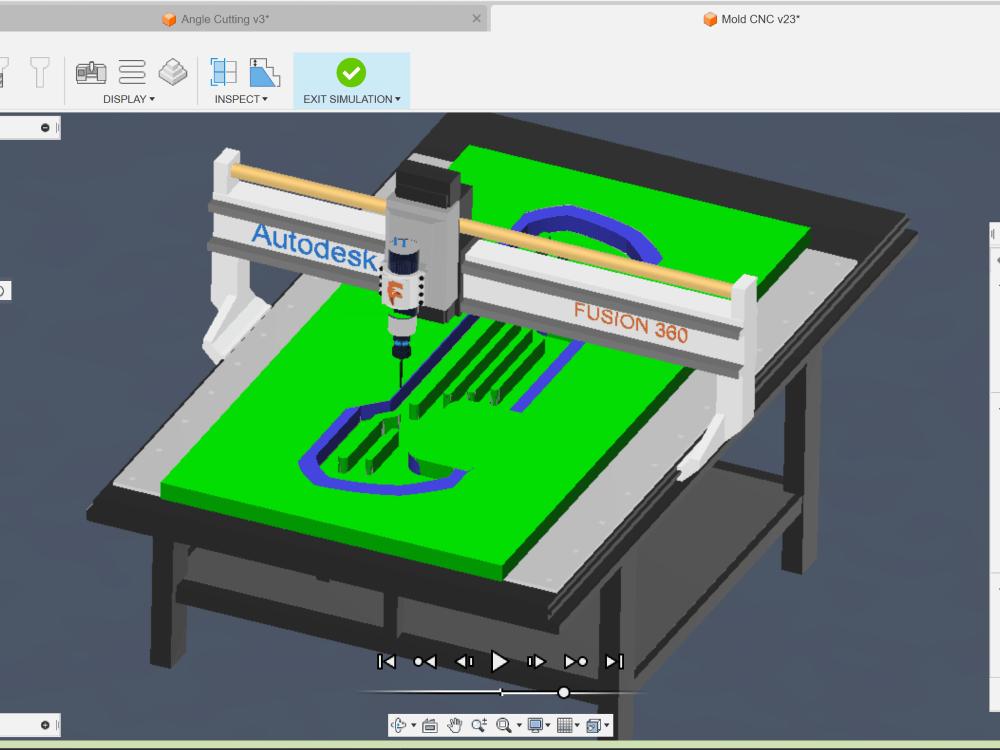Activate the Pan tool
The width and height of the screenshot is (1000, 750).
(x=453, y=725)
